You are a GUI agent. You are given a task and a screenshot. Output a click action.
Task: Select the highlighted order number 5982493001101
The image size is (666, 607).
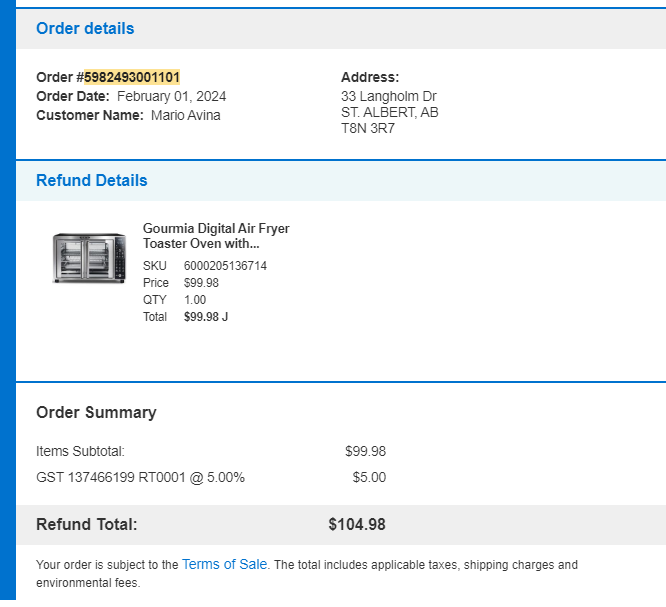[132, 77]
